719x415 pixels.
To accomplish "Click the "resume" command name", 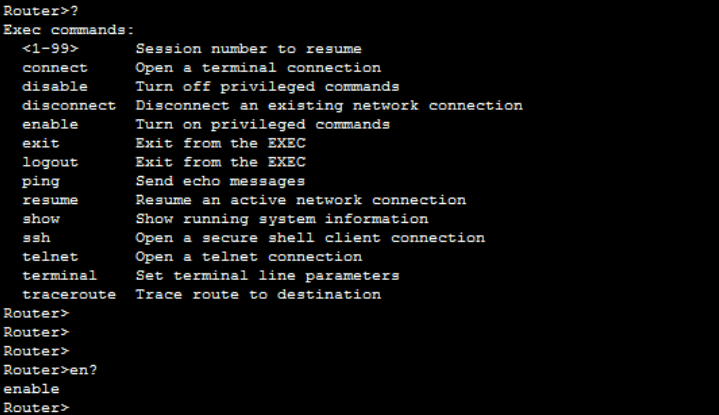I will (50, 200).
